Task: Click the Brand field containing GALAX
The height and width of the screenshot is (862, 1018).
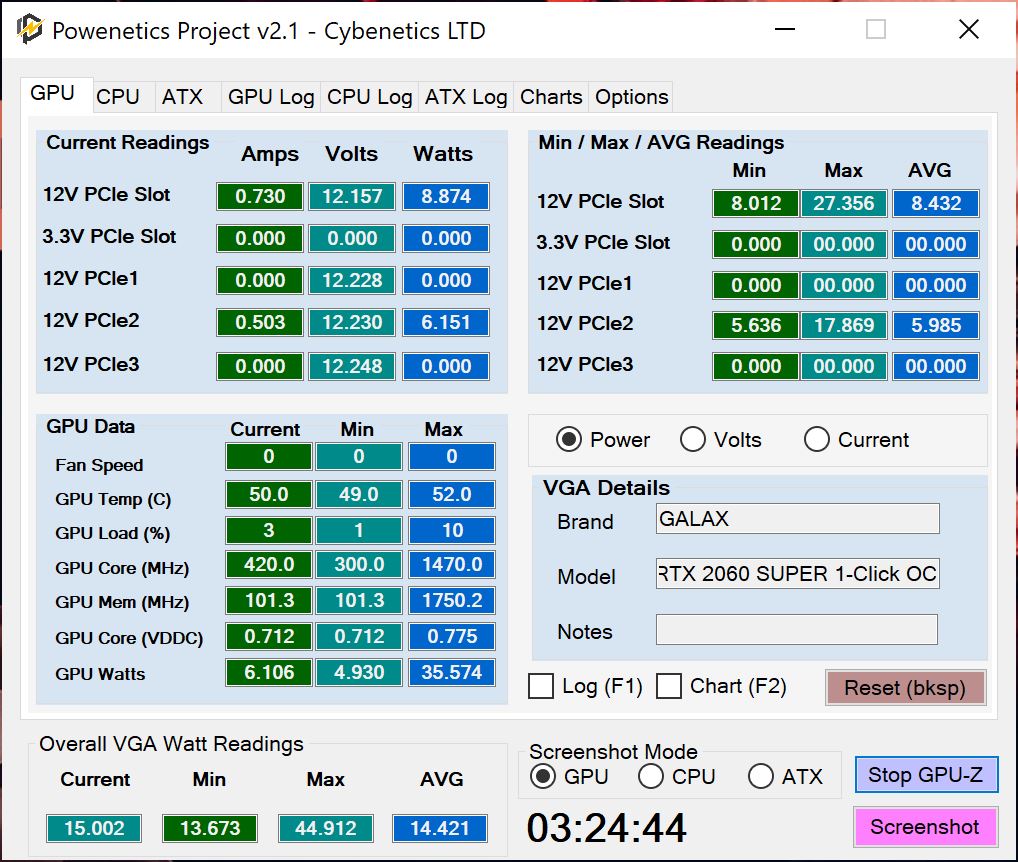Action: click(797, 519)
